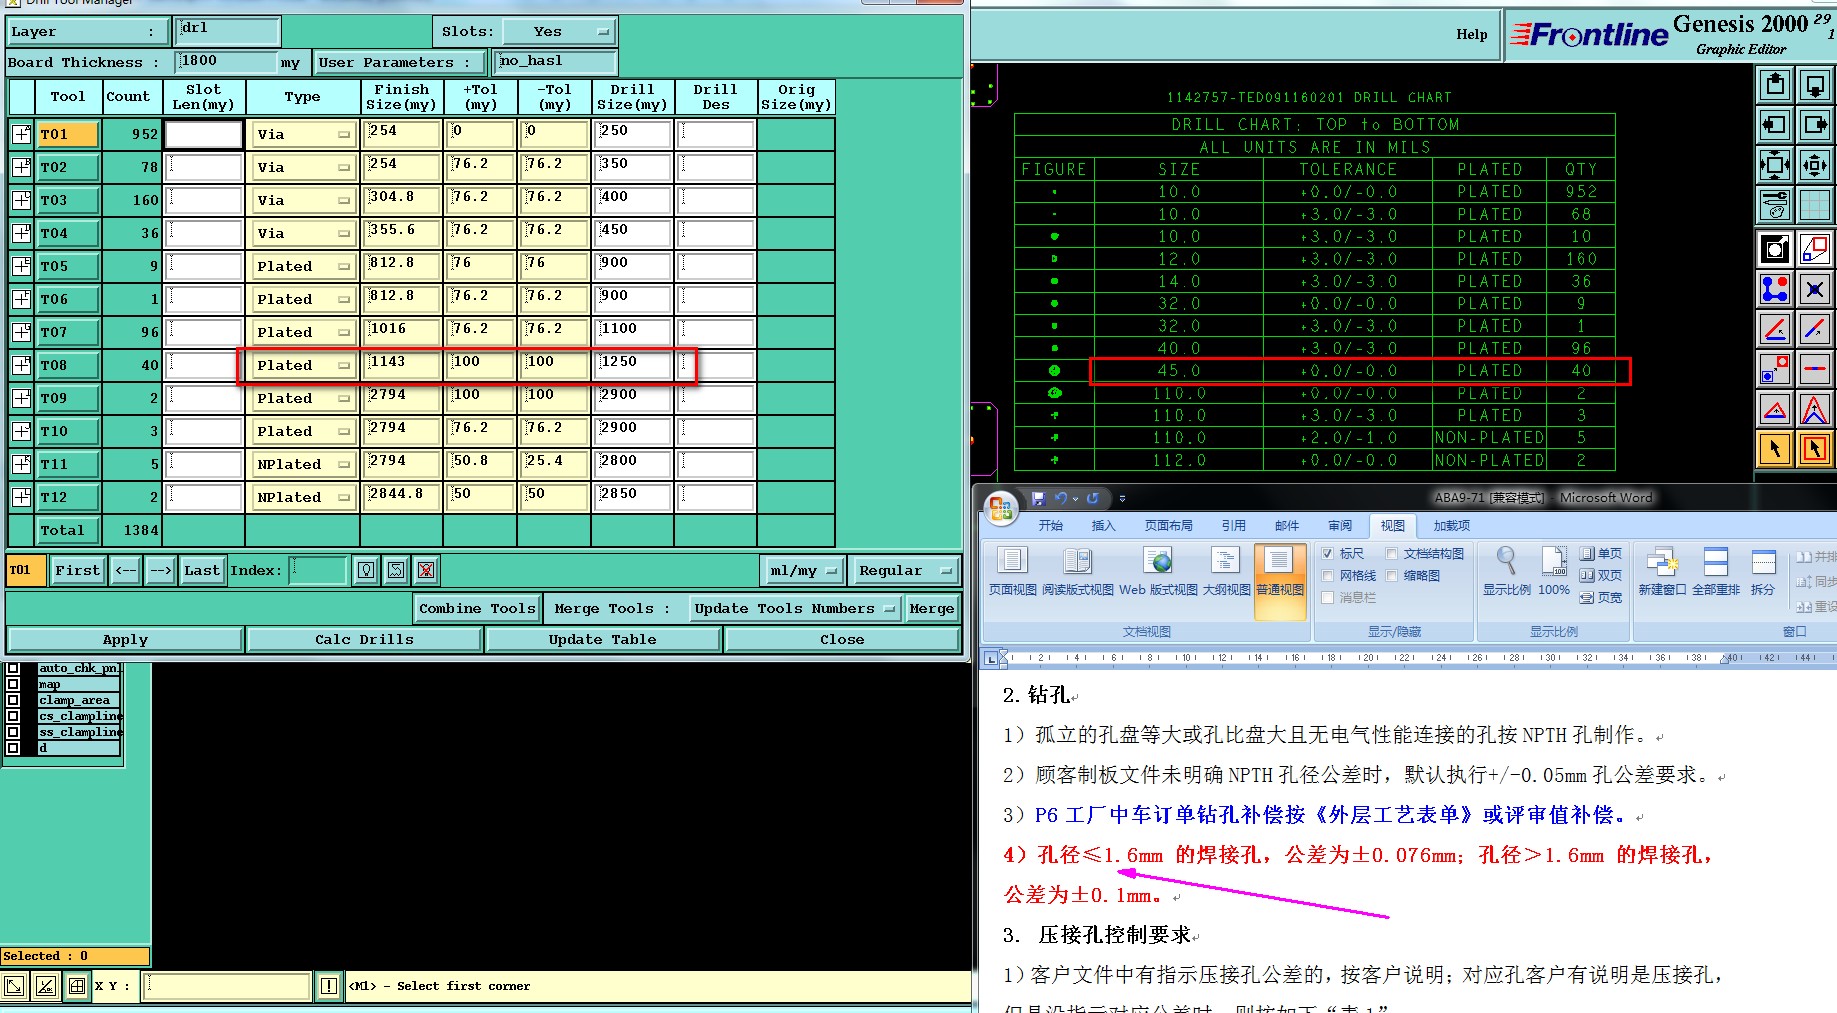This screenshot has width=1837, height=1013.
Task: Click the Last navigation button
Action: coord(202,570)
